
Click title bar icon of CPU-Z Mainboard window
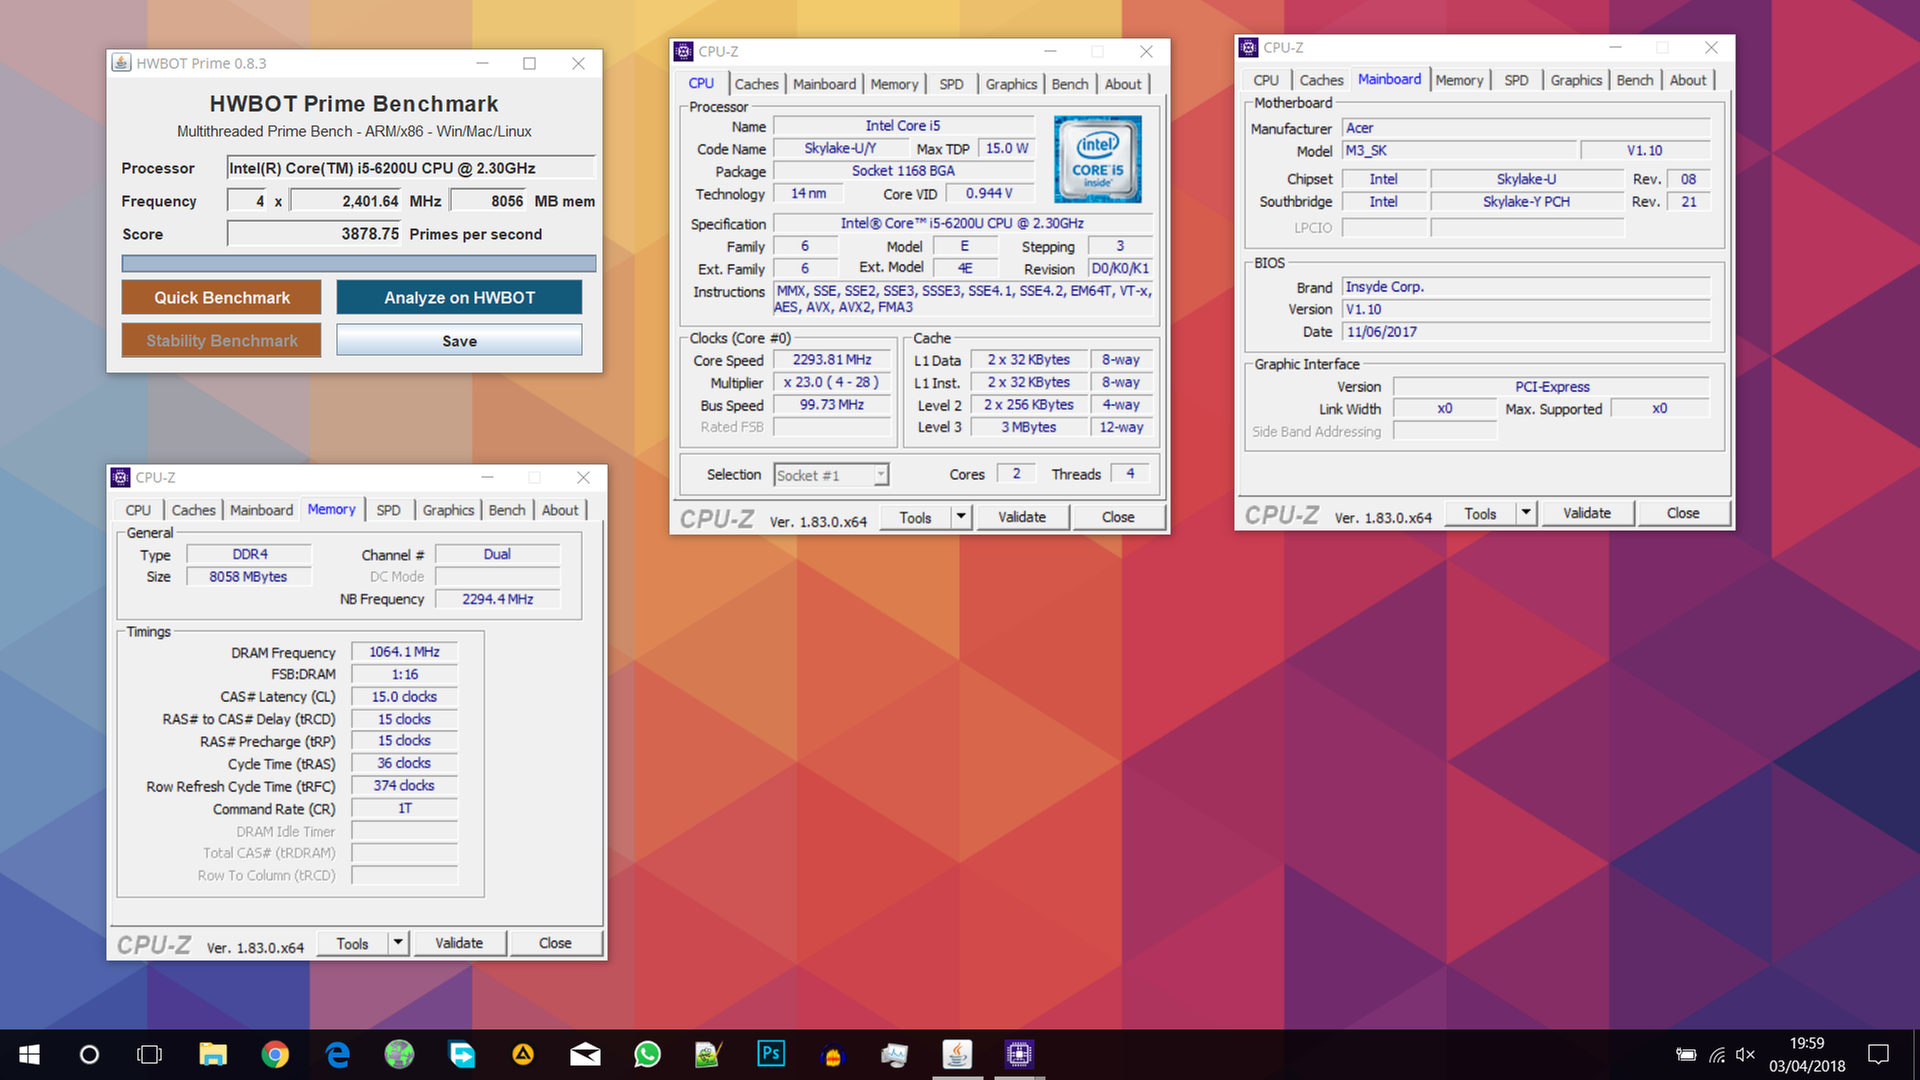tap(1248, 47)
